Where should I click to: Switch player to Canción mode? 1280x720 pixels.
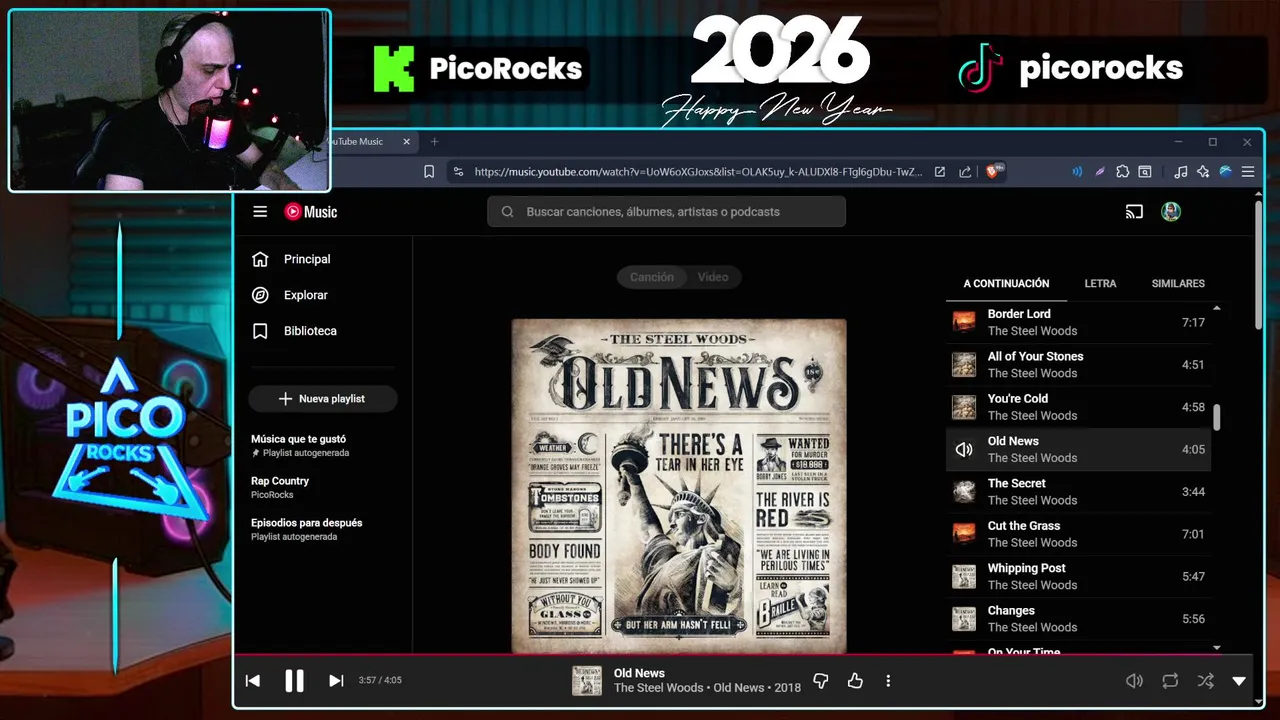click(651, 277)
